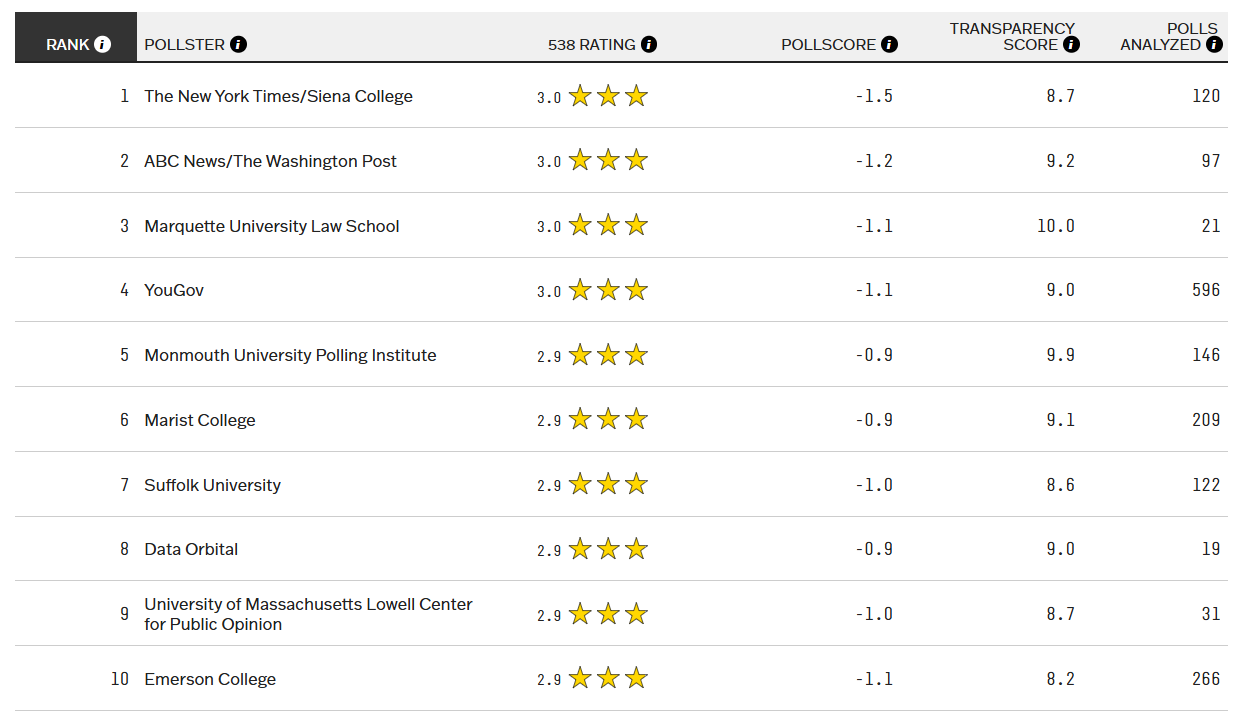The height and width of the screenshot is (711, 1257).
Task: Sort by the POLLSCORE column header
Action: (829, 44)
